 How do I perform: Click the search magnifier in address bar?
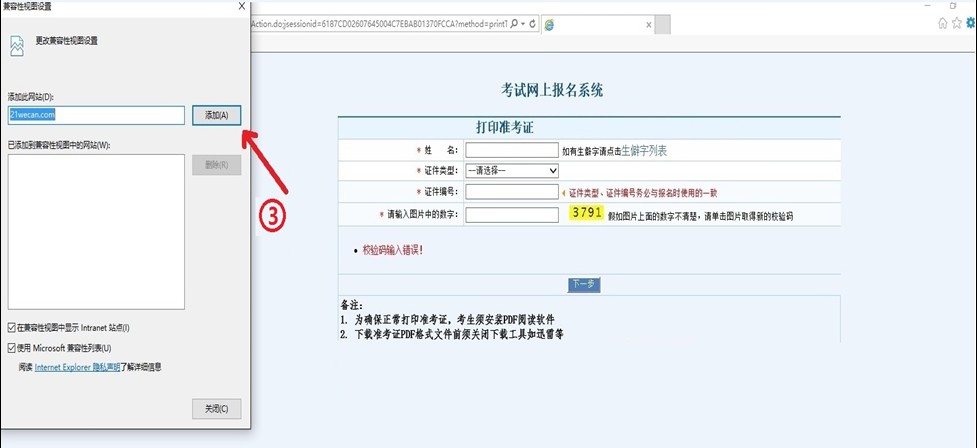(x=513, y=22)
